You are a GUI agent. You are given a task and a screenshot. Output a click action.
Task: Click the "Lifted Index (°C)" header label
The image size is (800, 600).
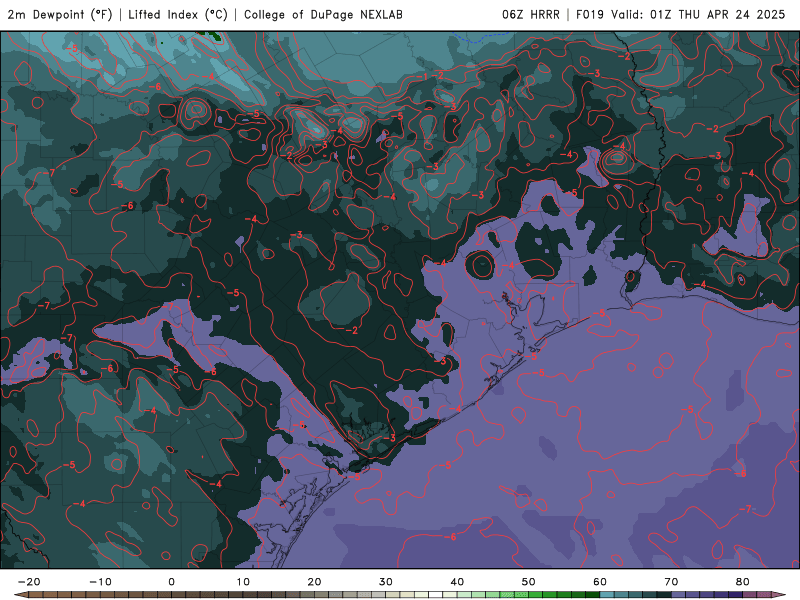[178, 15]
